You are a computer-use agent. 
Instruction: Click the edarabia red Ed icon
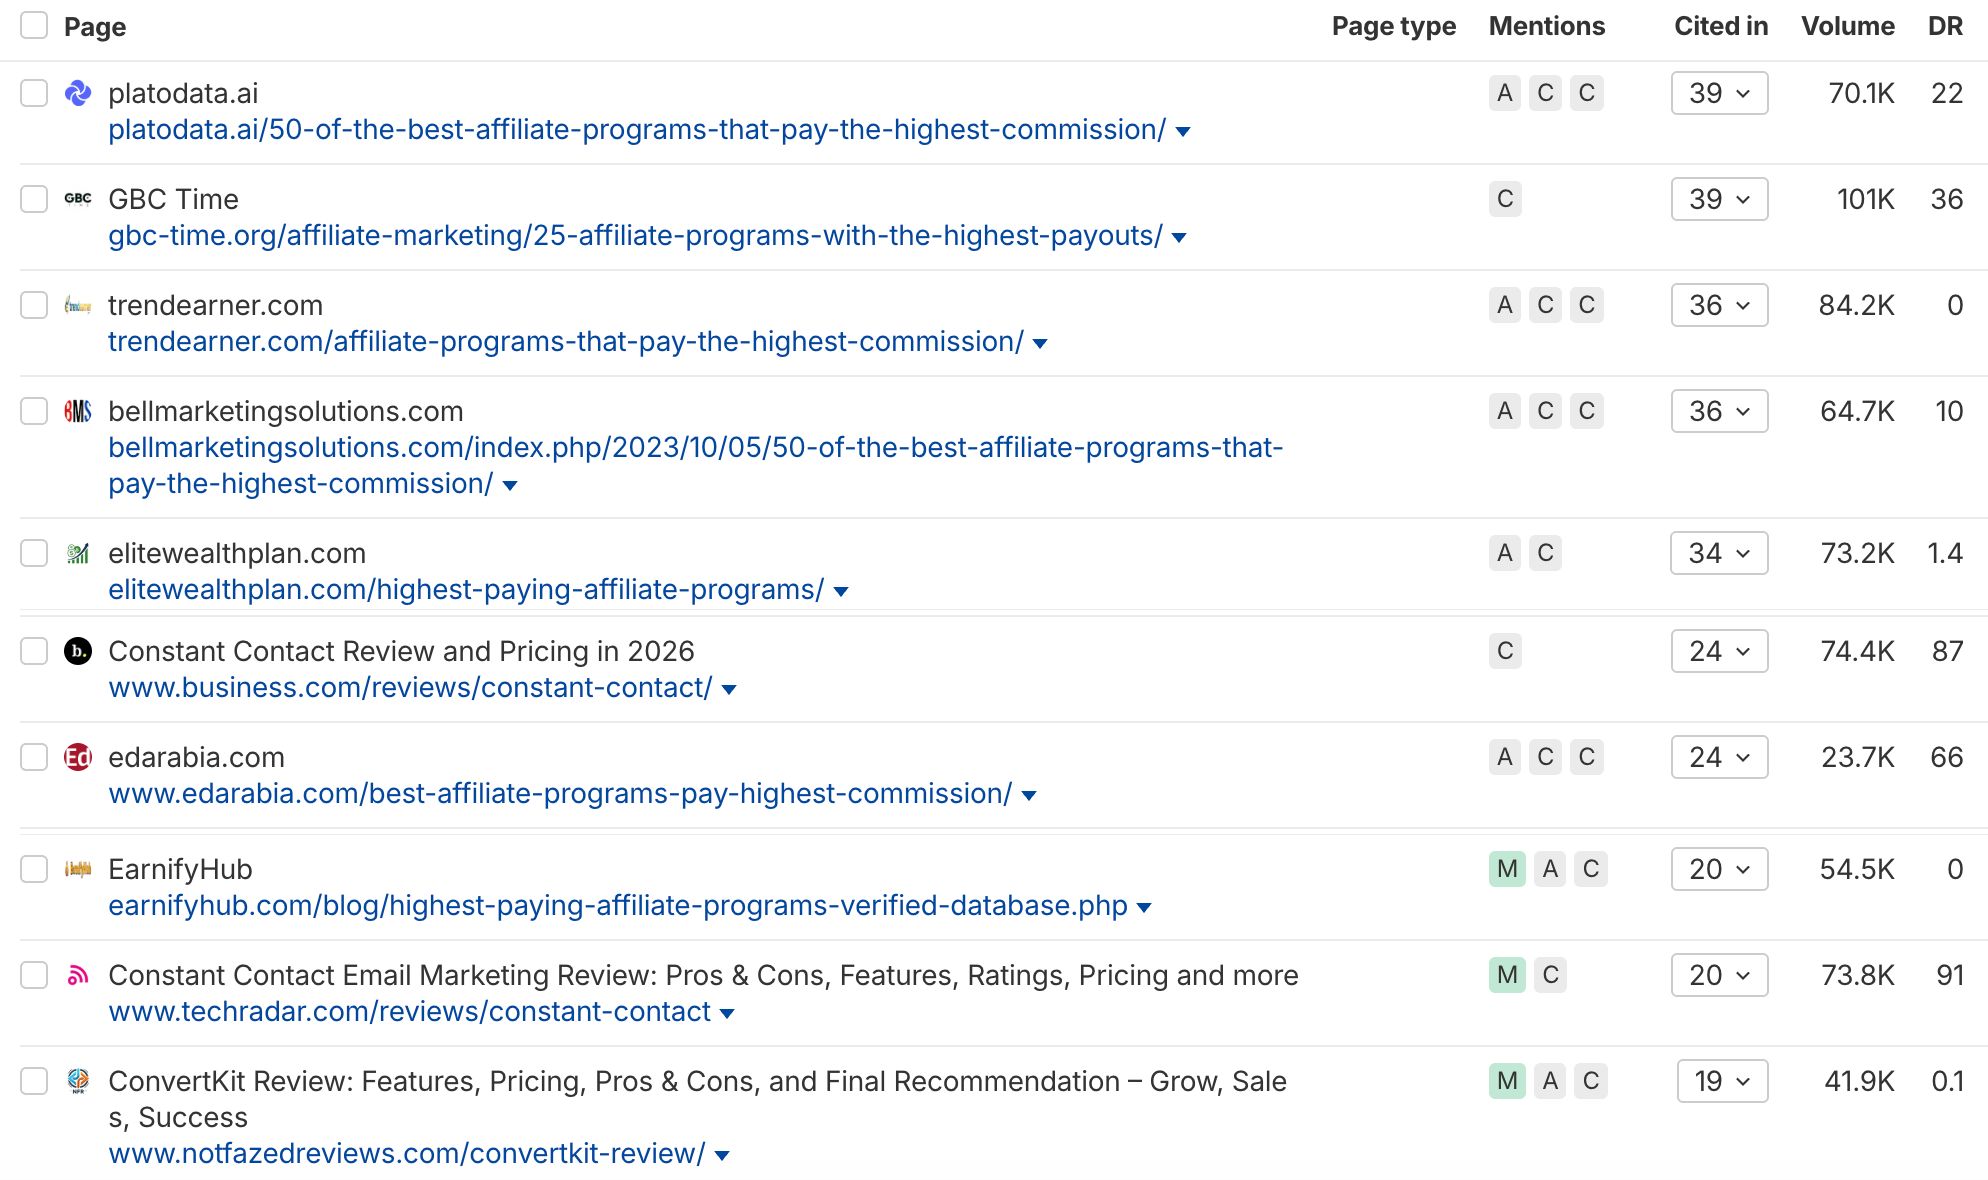[x=79, y=757]
